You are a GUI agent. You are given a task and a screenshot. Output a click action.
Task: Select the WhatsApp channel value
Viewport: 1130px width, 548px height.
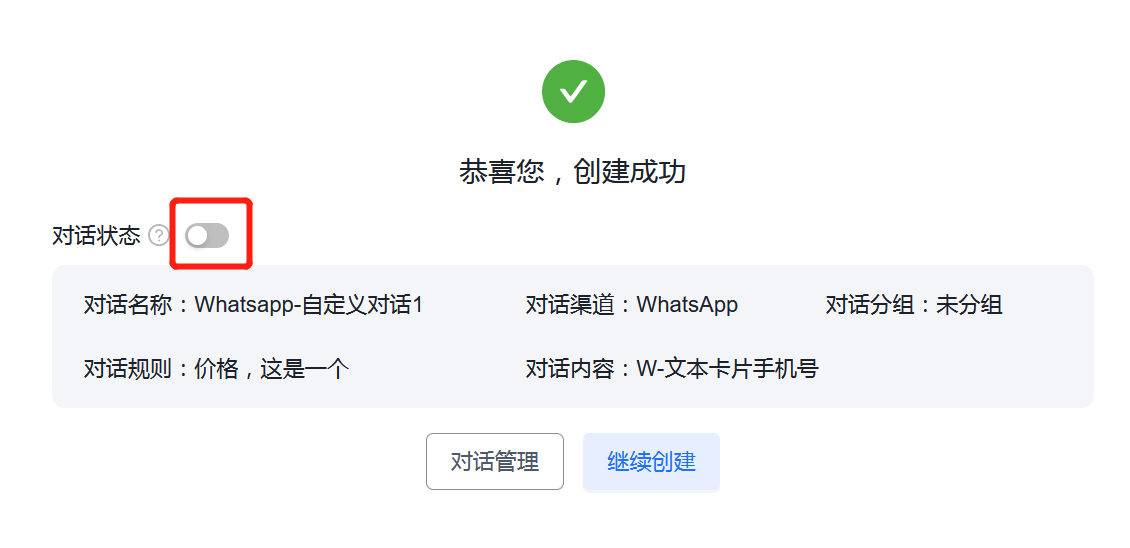pyautogui.click(x=688, y=305)
